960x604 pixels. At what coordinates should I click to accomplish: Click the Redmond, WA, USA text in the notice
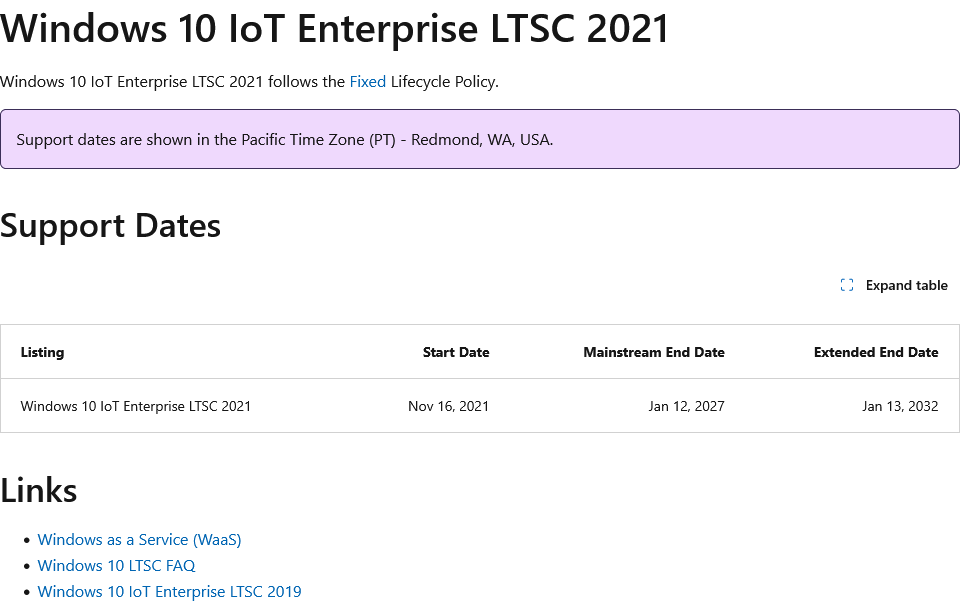coord(482,139)
